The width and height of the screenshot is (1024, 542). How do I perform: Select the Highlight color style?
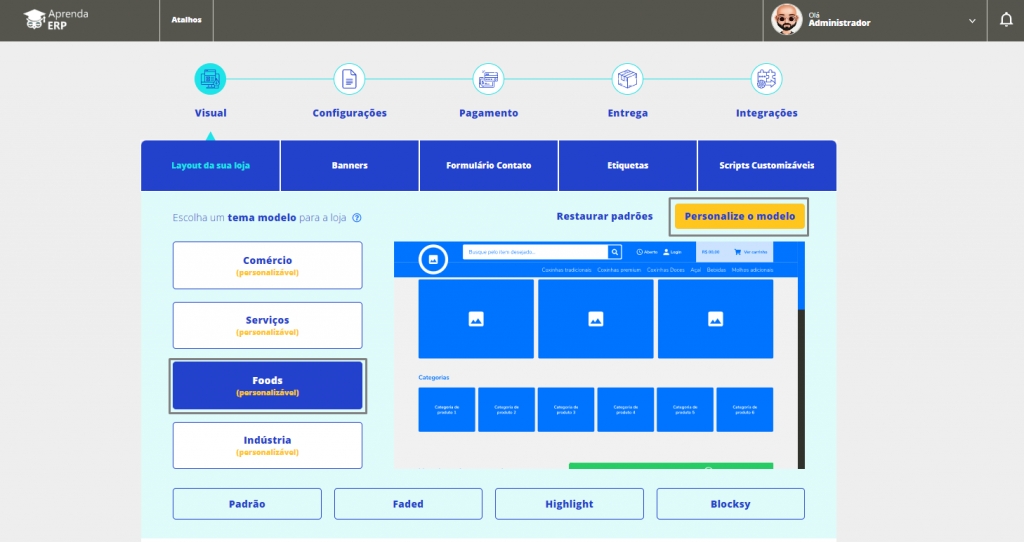click(569, 504)
